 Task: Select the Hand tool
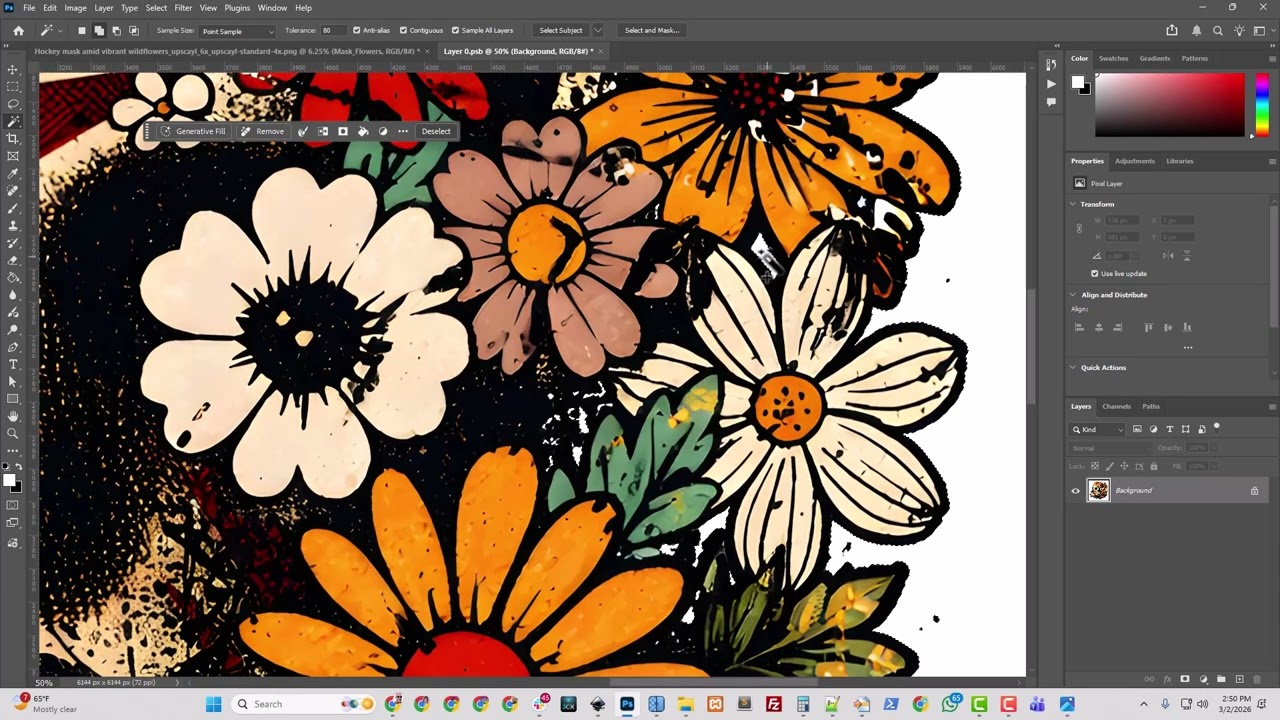tap(13, 416)
